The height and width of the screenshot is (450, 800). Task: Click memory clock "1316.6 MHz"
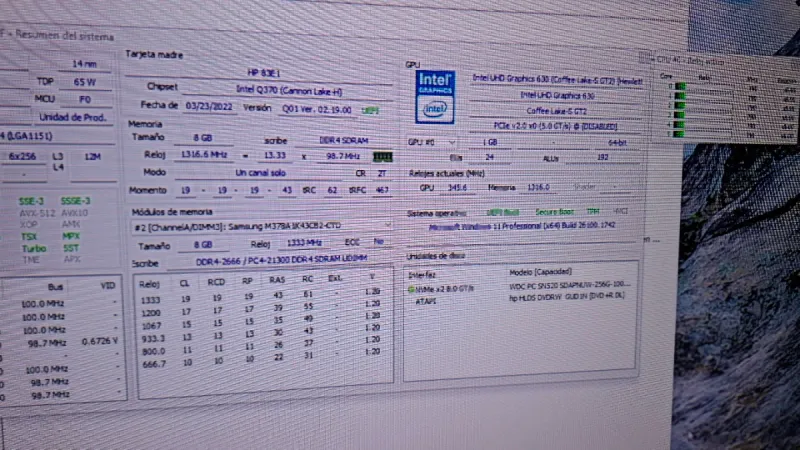click(204, 155)
